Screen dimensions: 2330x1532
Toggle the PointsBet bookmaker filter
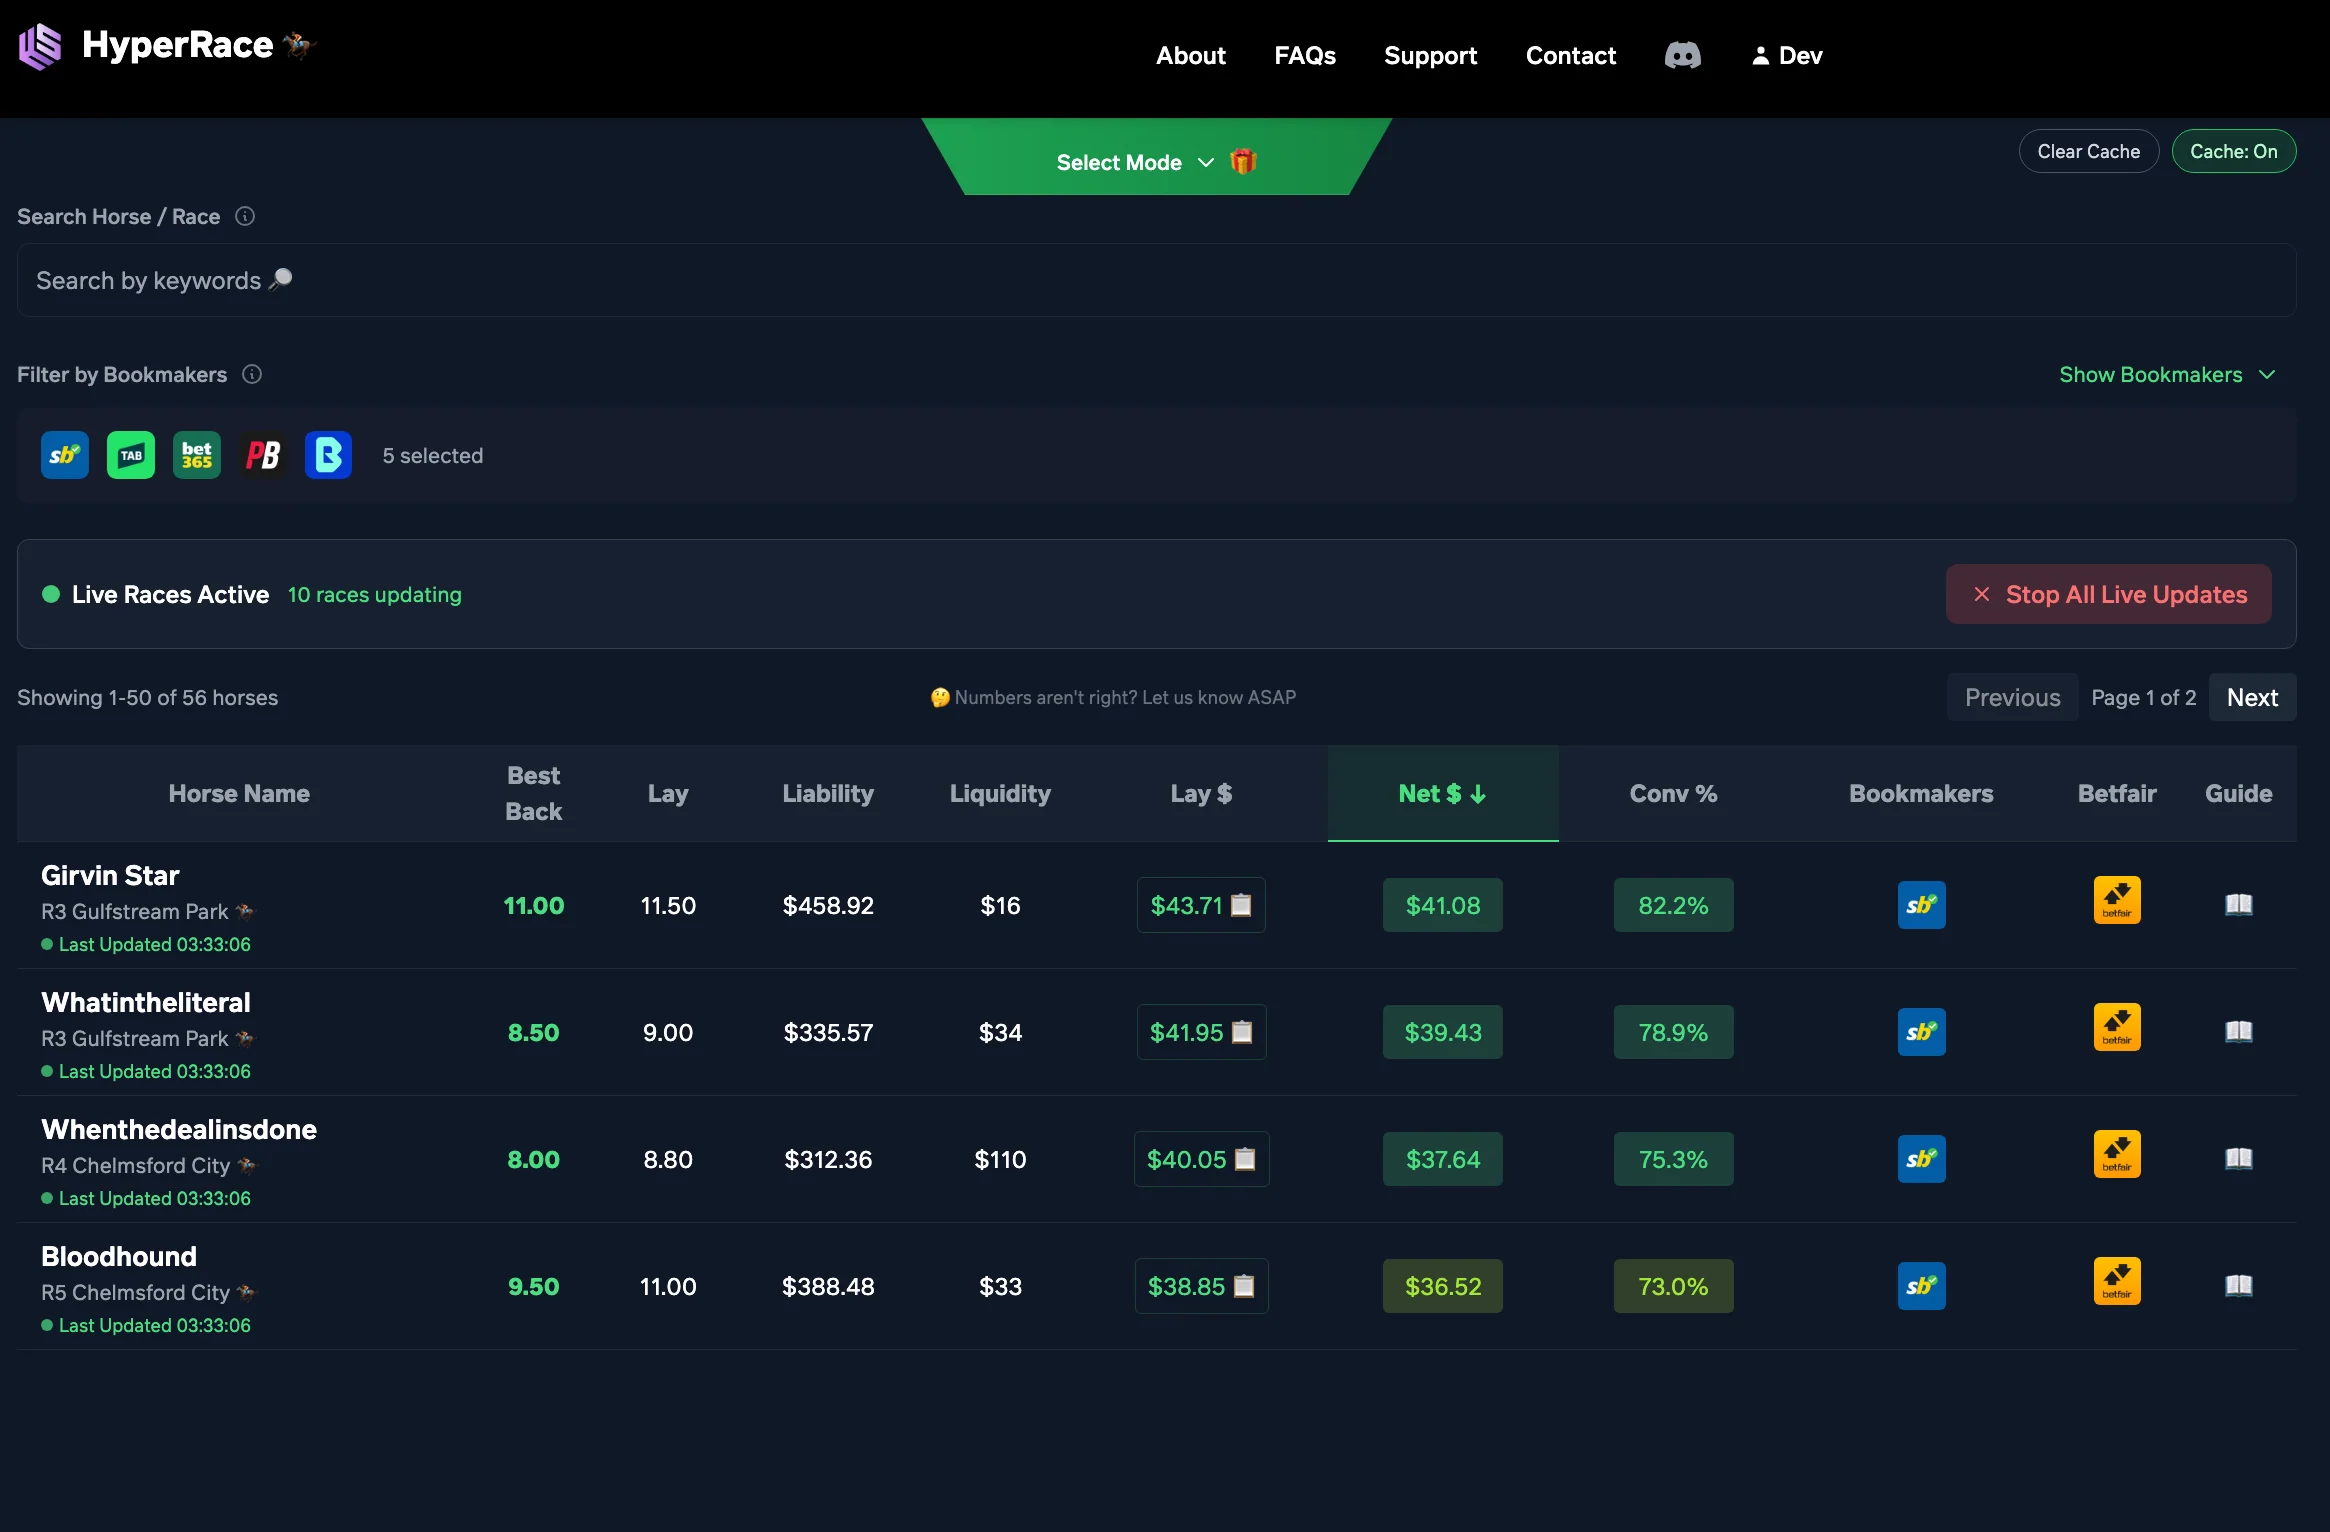pyautogui.click(x=262, y=455)
